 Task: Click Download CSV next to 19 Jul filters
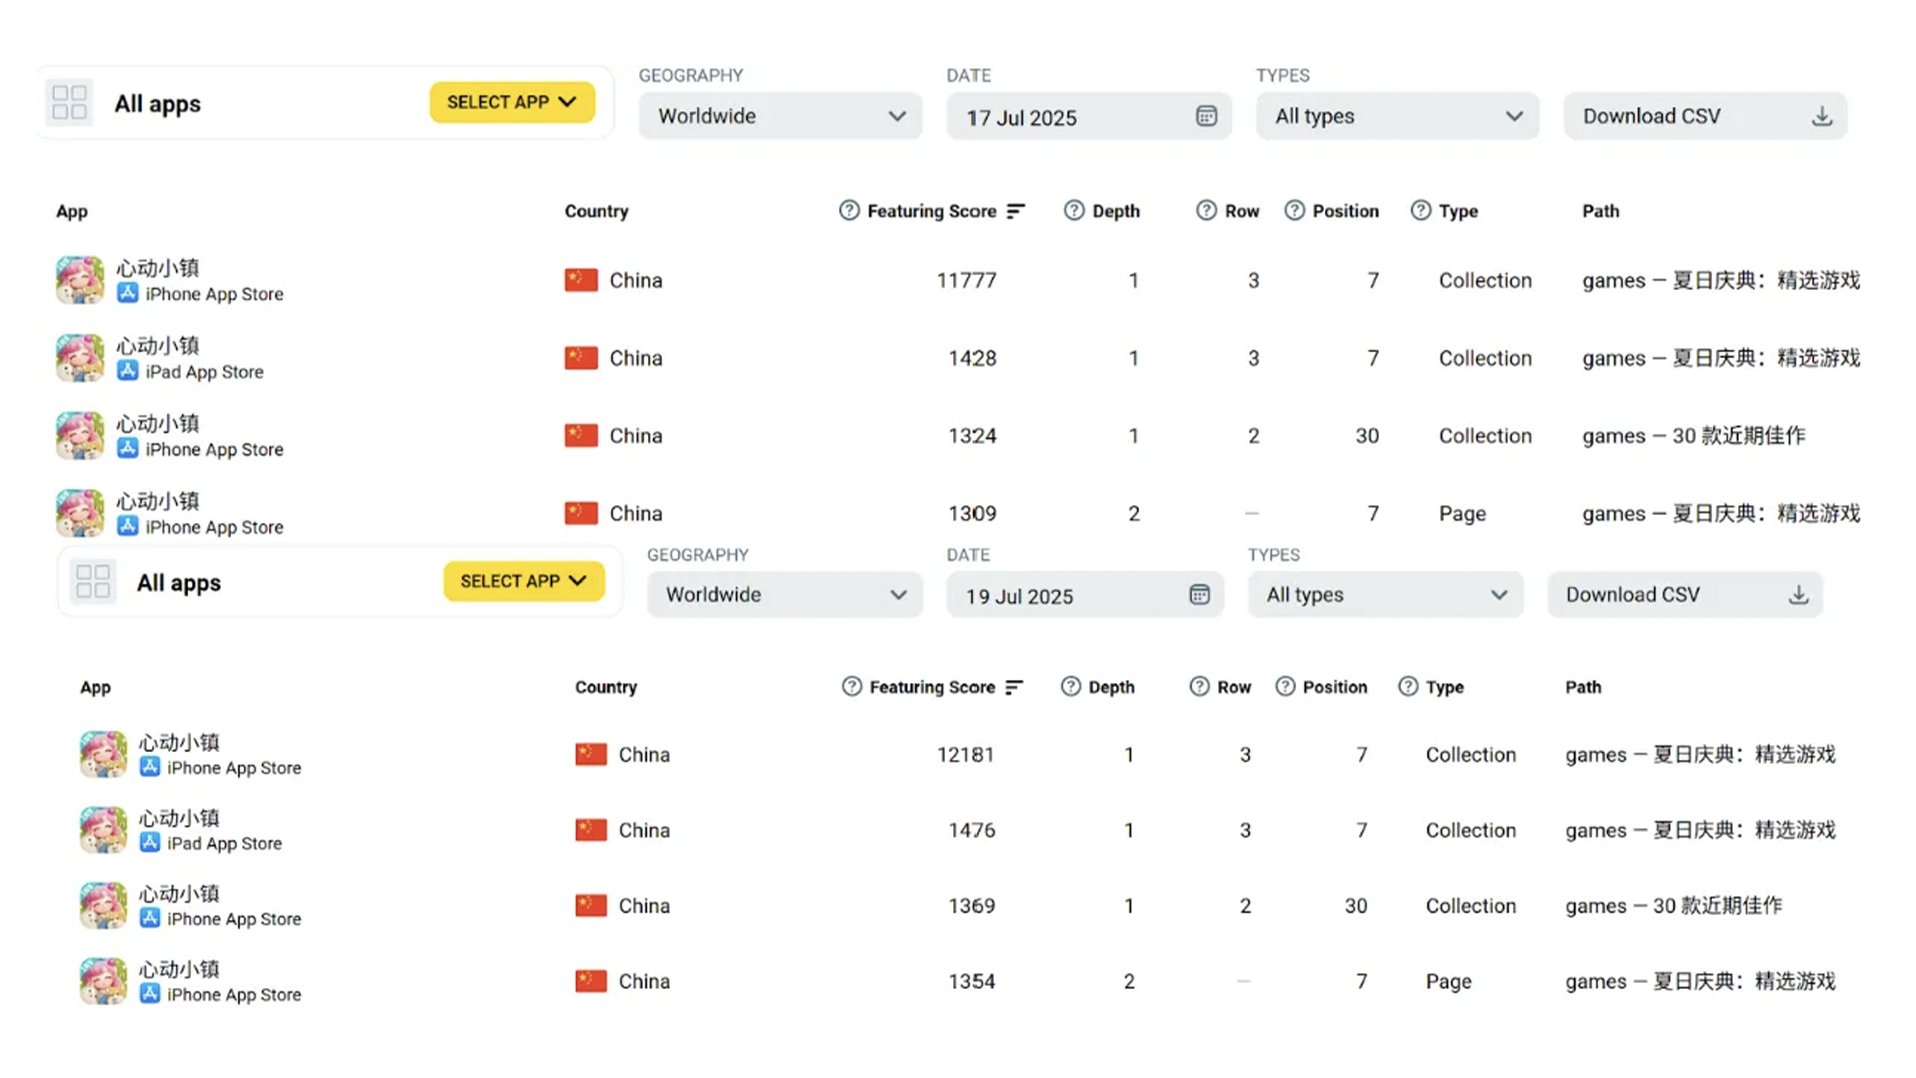click(x=1685, y=595)
